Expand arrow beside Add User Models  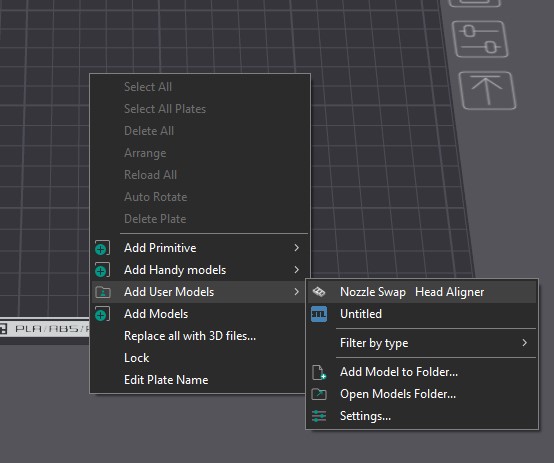coord(297,292)
